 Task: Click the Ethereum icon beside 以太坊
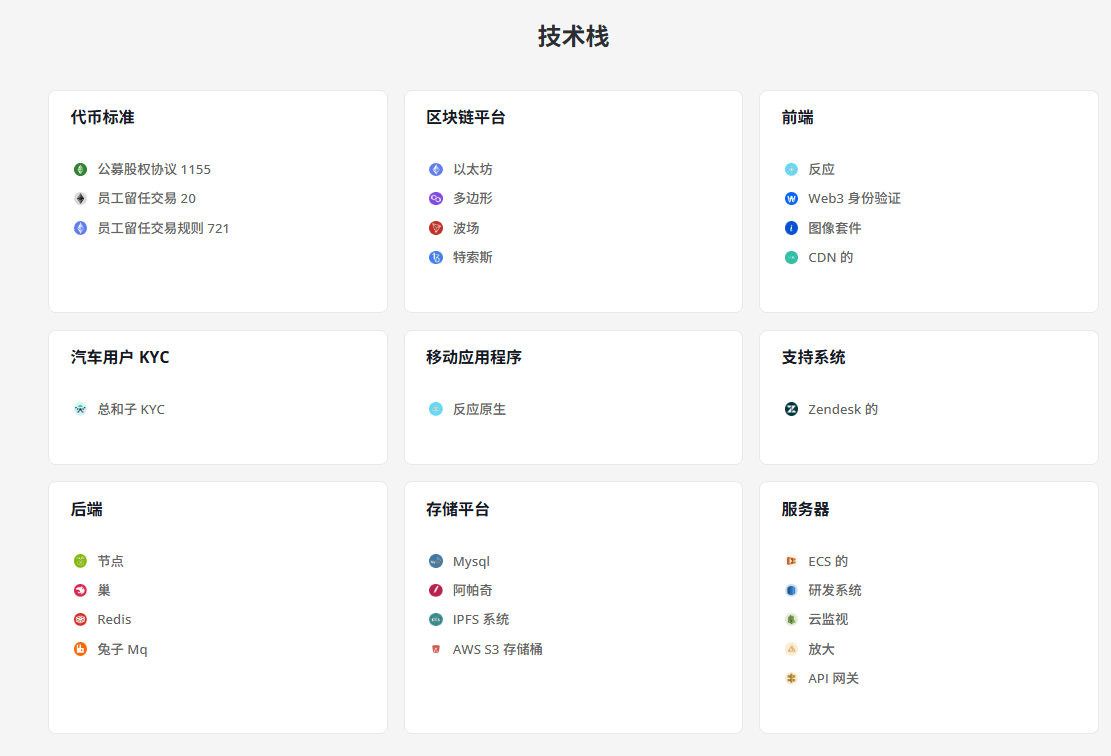(436, 170)
